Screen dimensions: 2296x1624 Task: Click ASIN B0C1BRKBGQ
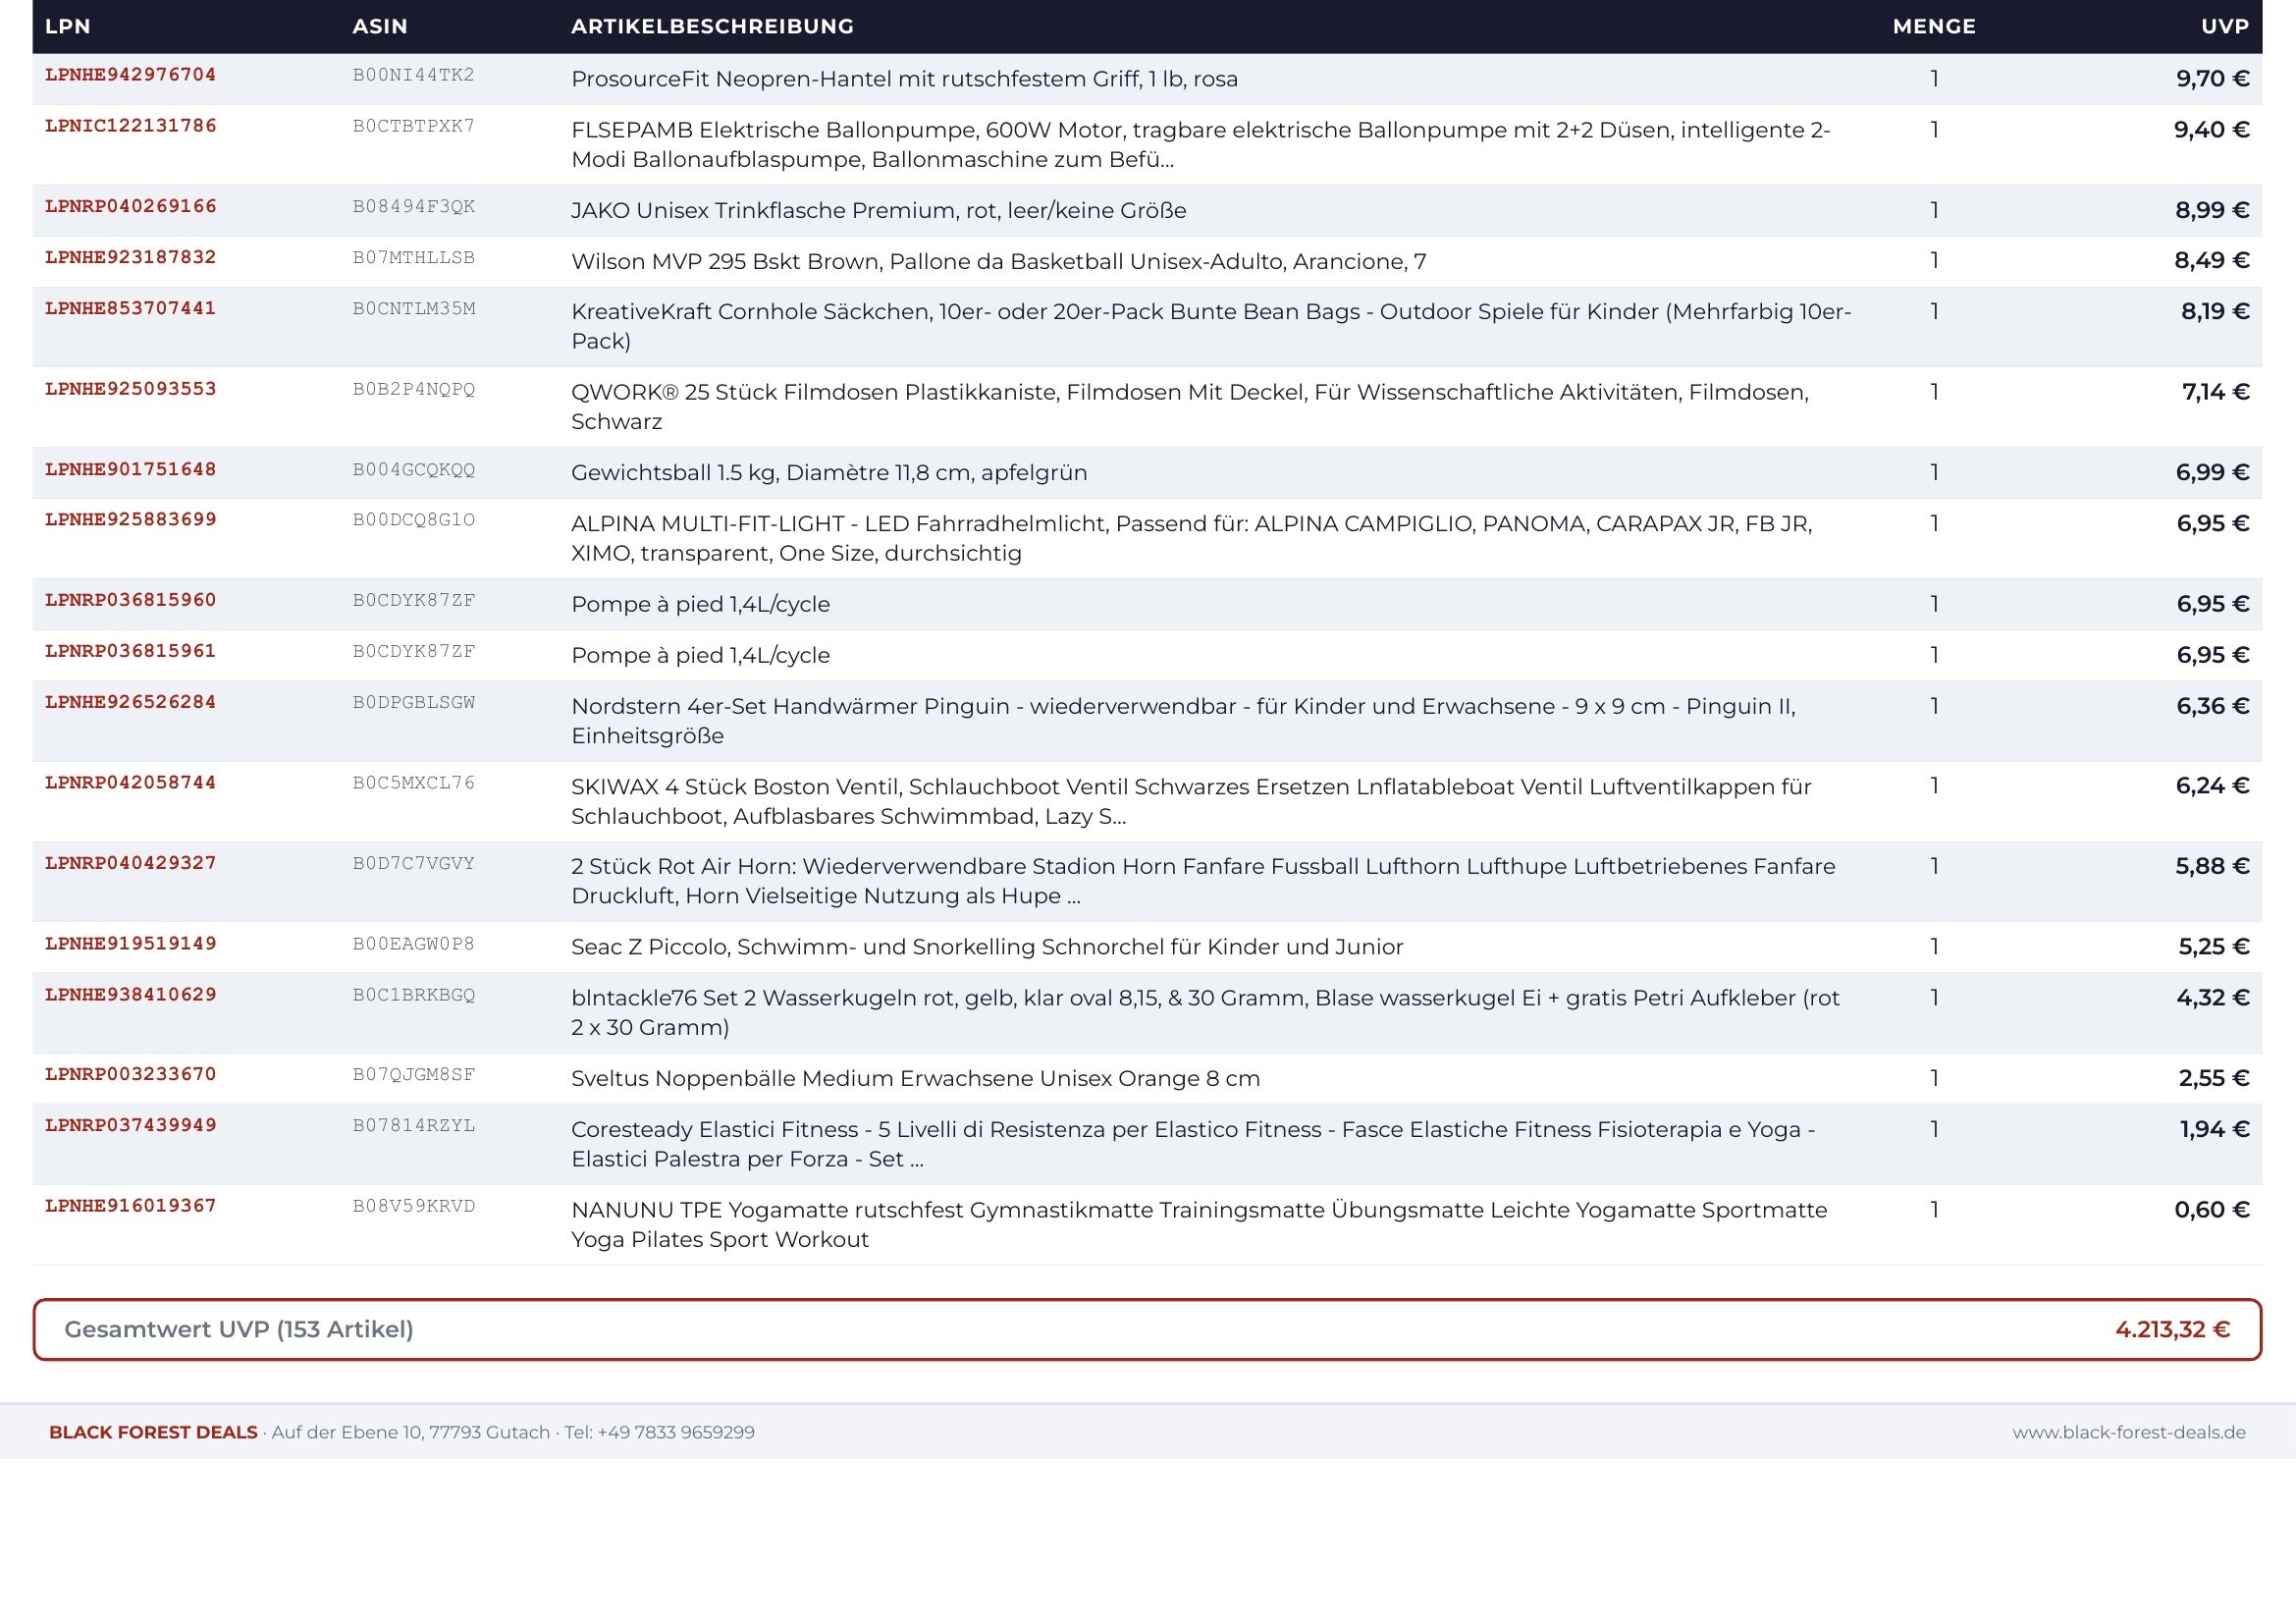[414, 995]
